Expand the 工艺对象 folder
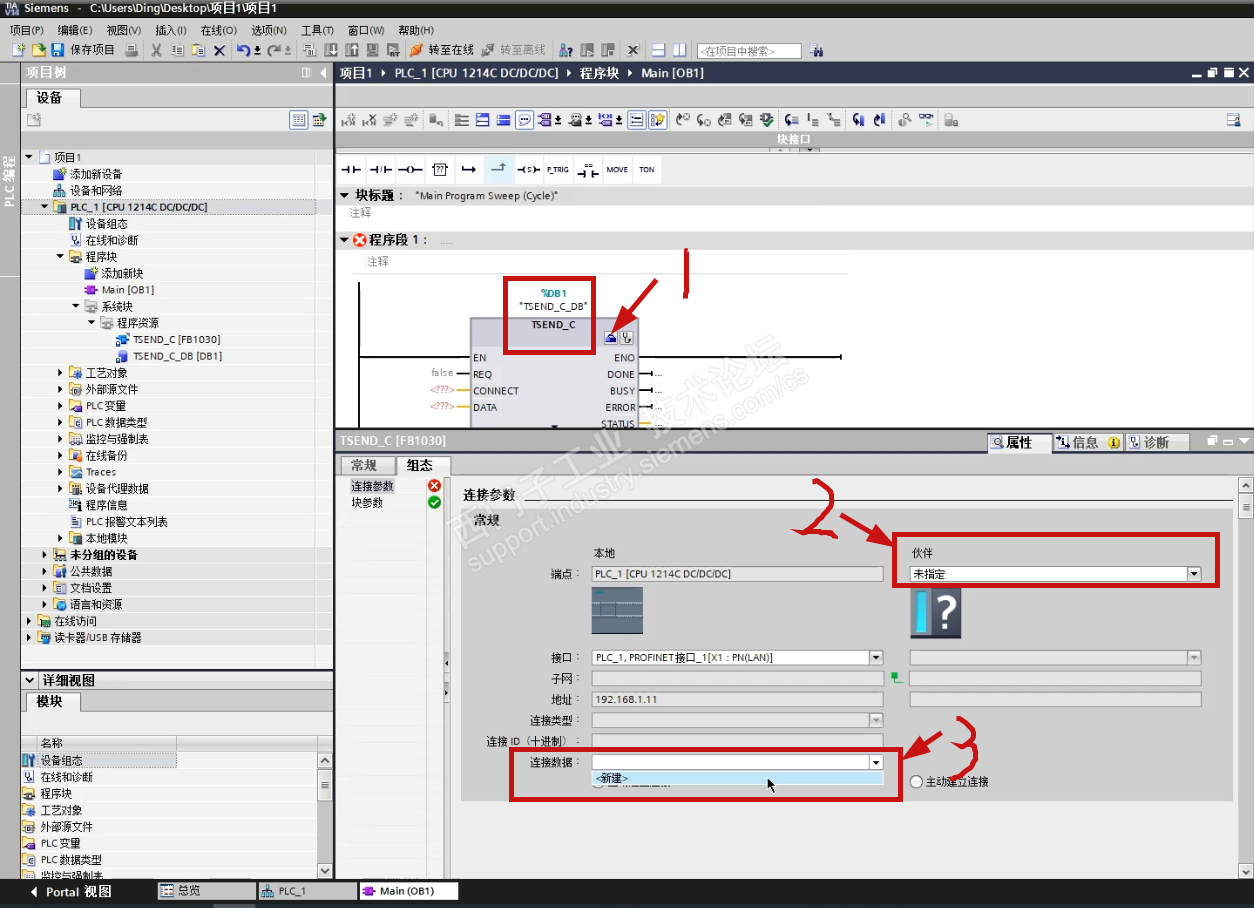Screen dimensions: 1254x908 pyautogui.click(x=61, y=373)
